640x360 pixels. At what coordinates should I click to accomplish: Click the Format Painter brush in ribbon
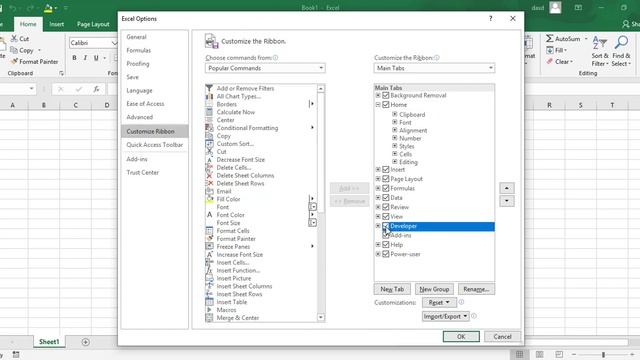14,62
